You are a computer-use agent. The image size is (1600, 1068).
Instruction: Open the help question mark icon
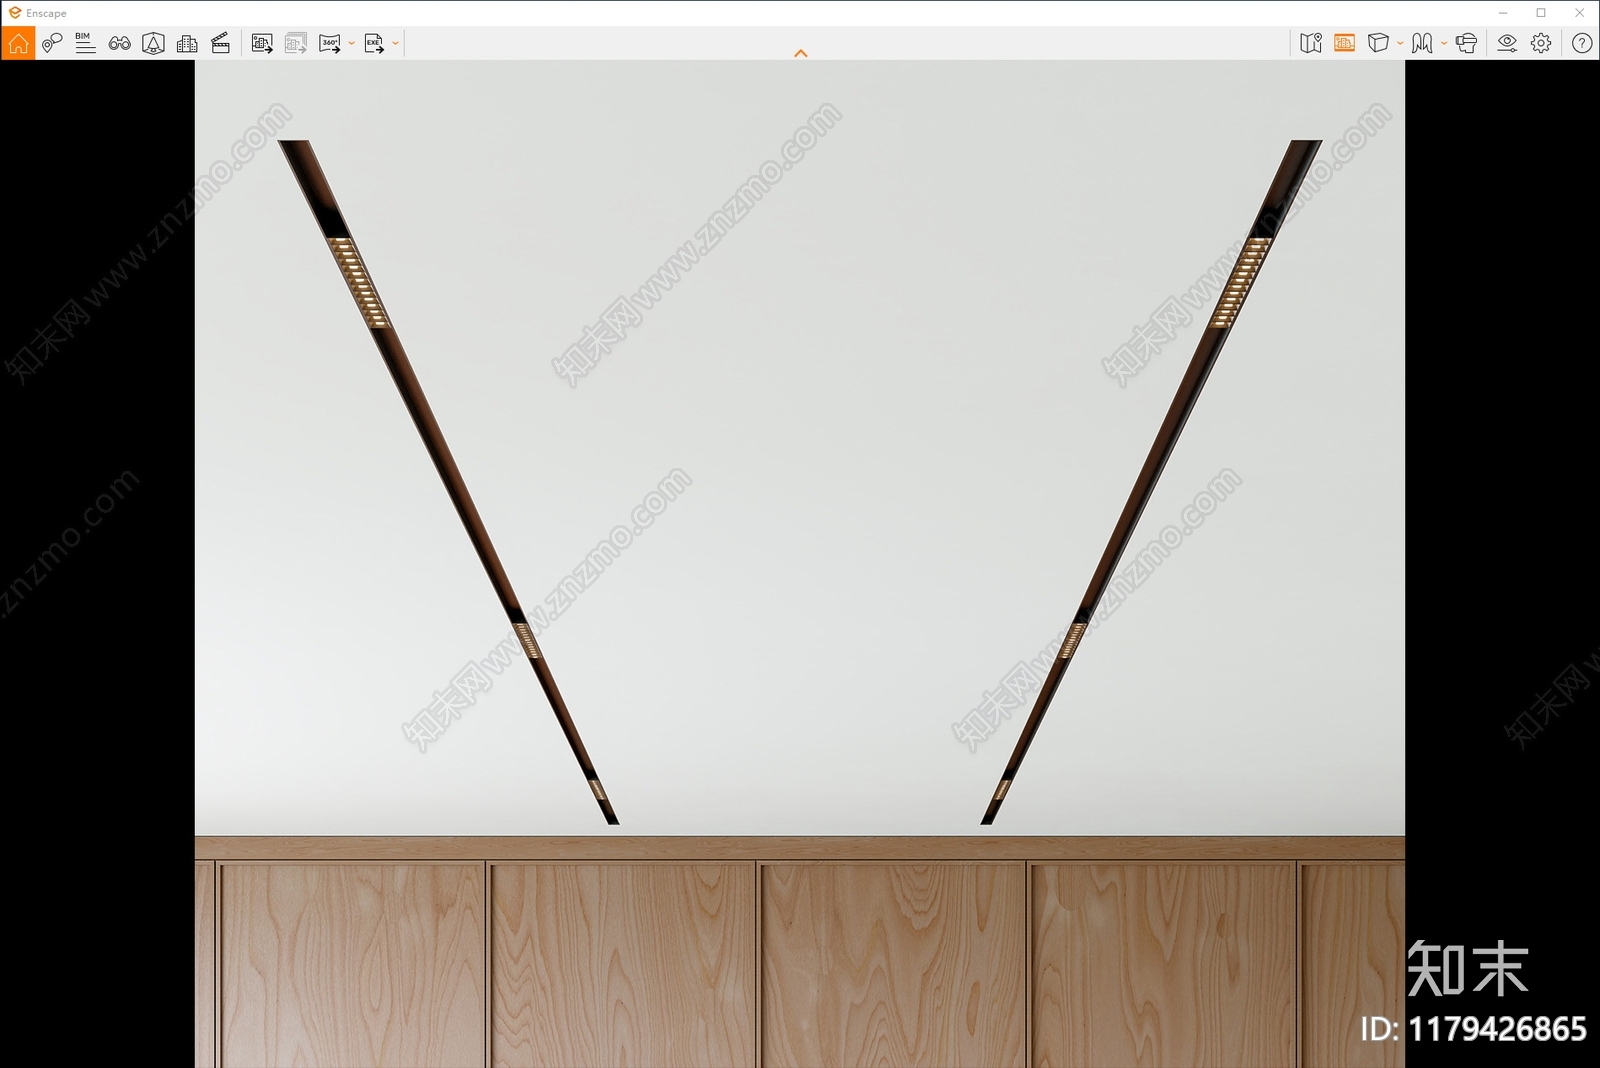[1581, 43]
